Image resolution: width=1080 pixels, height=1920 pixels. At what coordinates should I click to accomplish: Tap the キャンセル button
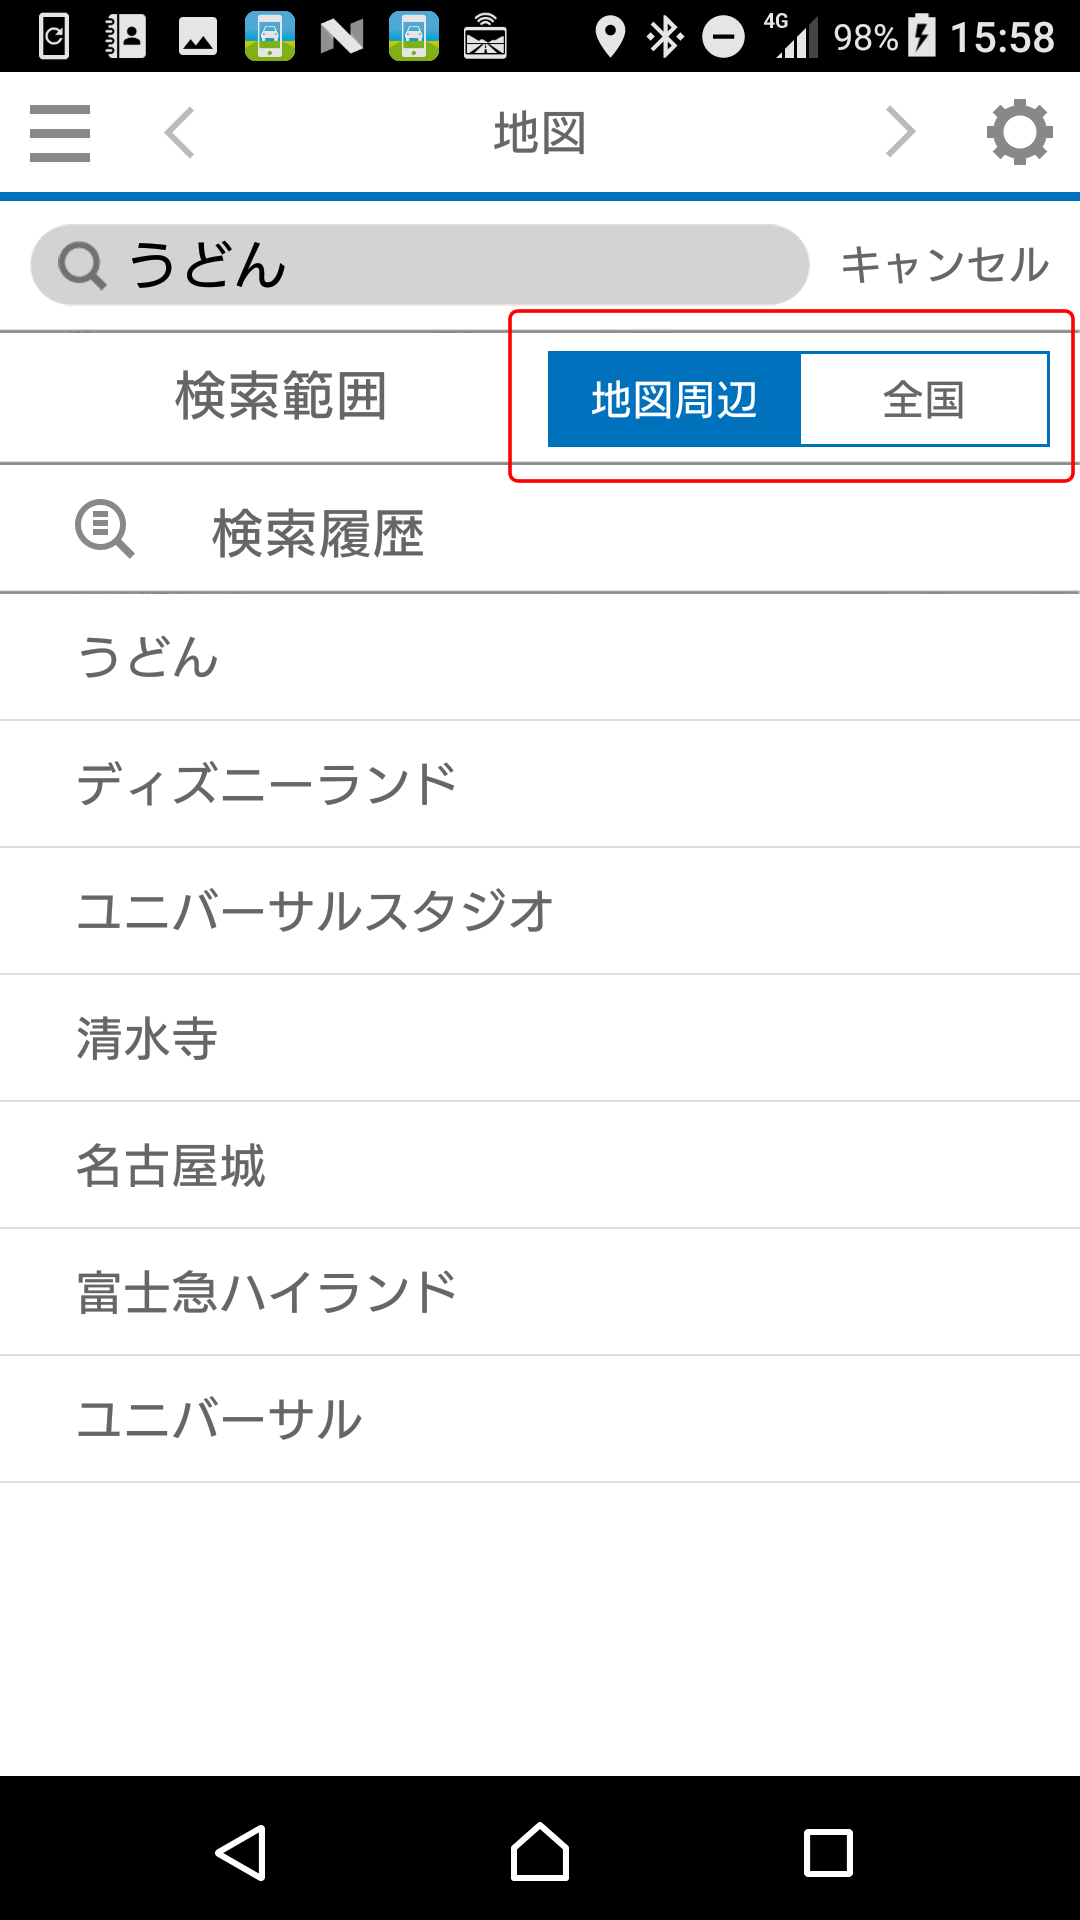(944, 265)
